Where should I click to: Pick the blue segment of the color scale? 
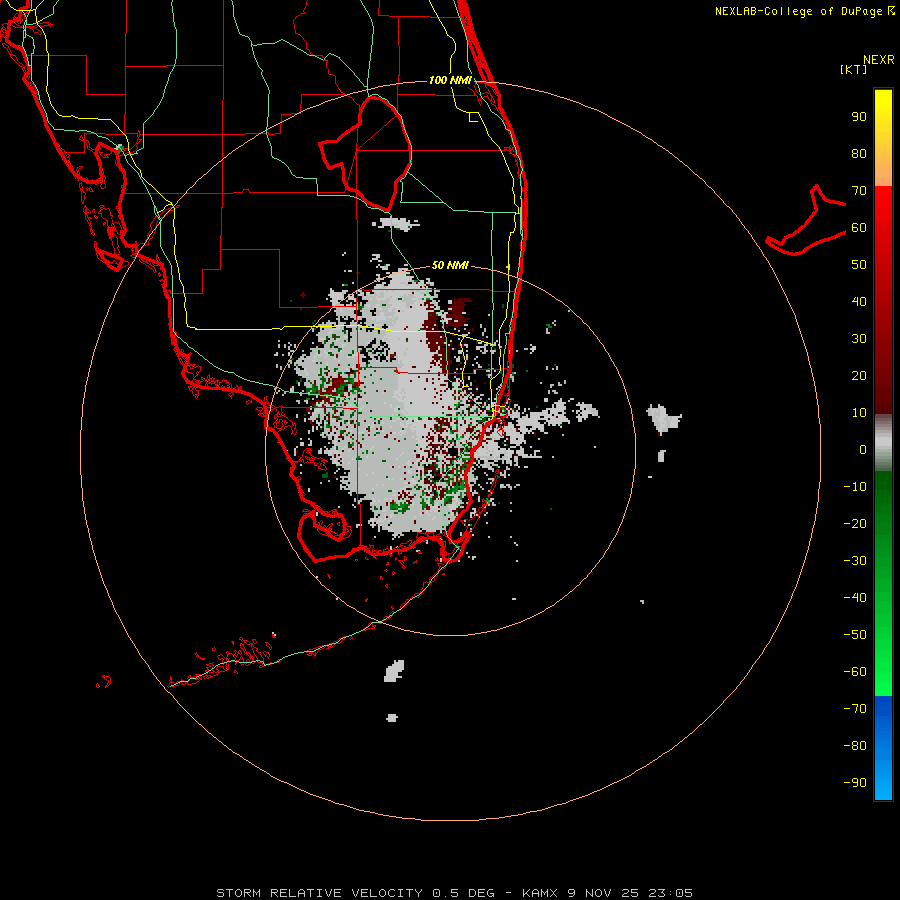tap(883, 748)
